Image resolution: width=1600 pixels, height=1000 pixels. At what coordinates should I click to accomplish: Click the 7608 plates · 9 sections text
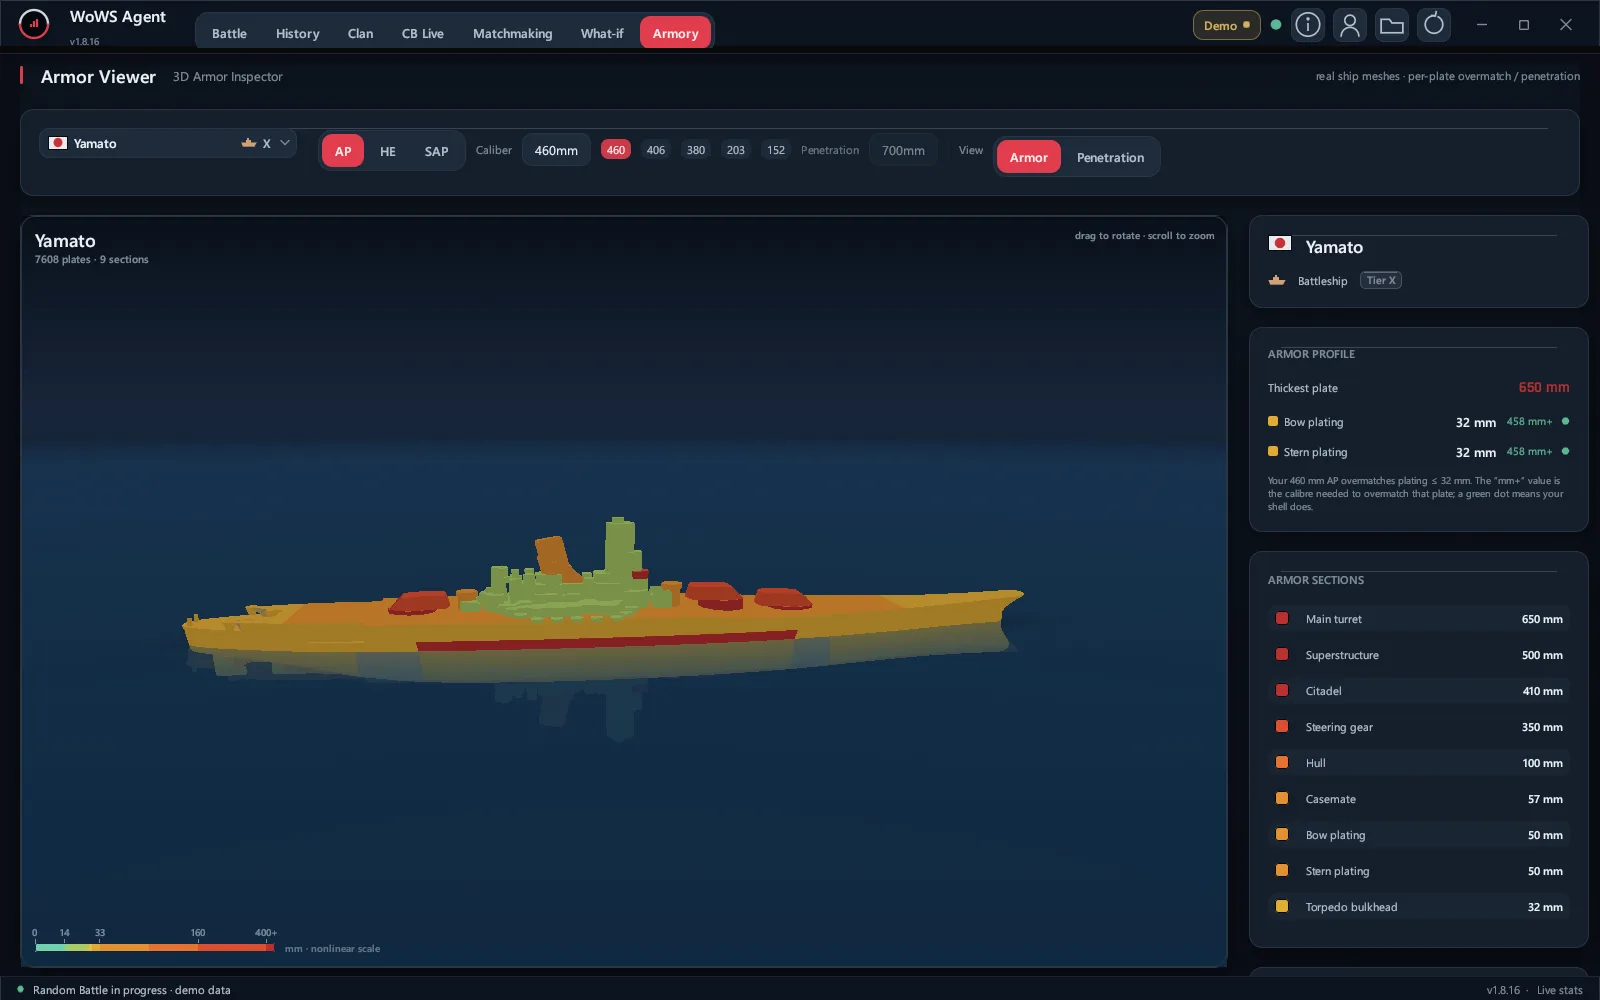coord(91,260)
